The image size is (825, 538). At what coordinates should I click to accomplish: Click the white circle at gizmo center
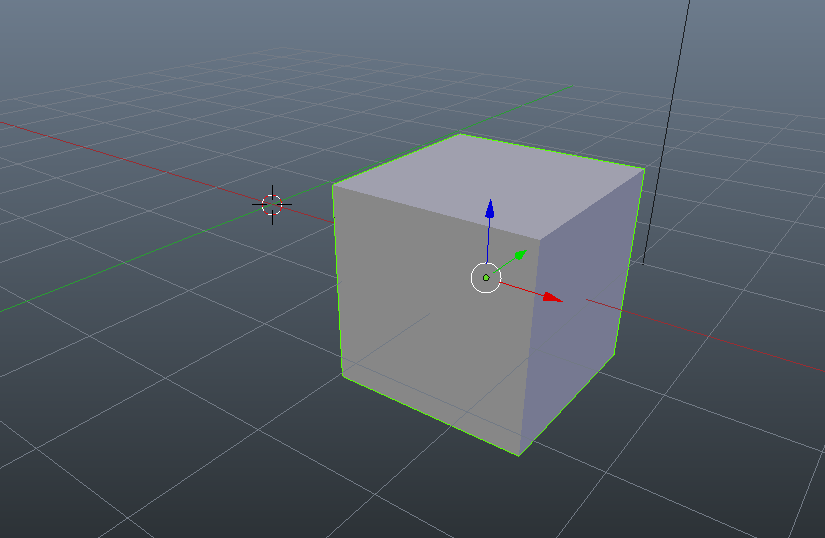point(485,278)
